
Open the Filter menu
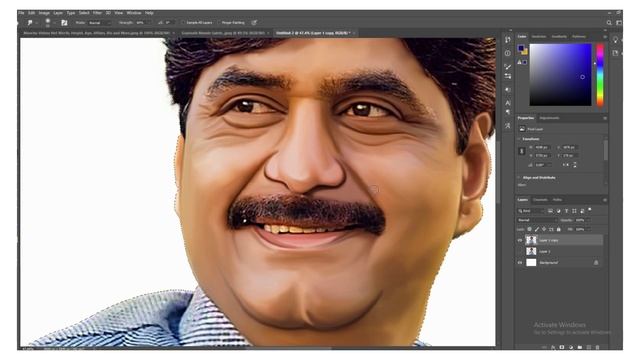97,13
